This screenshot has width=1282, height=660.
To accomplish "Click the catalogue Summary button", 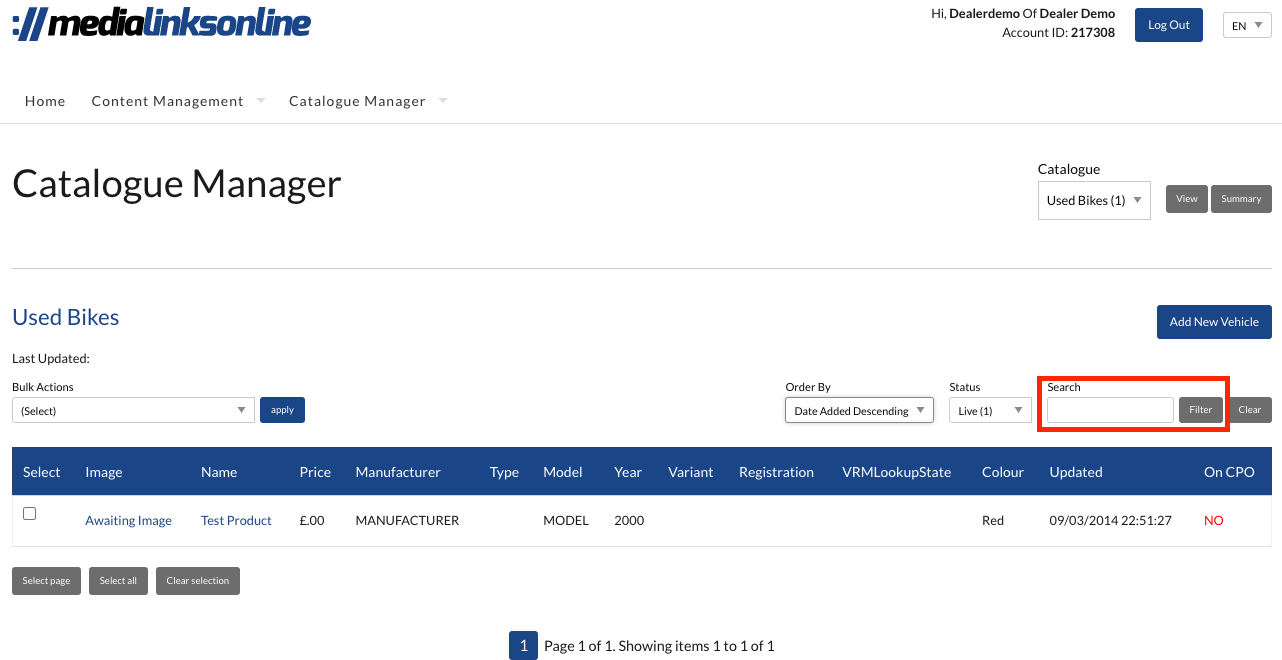I will tap(1241, 199).
